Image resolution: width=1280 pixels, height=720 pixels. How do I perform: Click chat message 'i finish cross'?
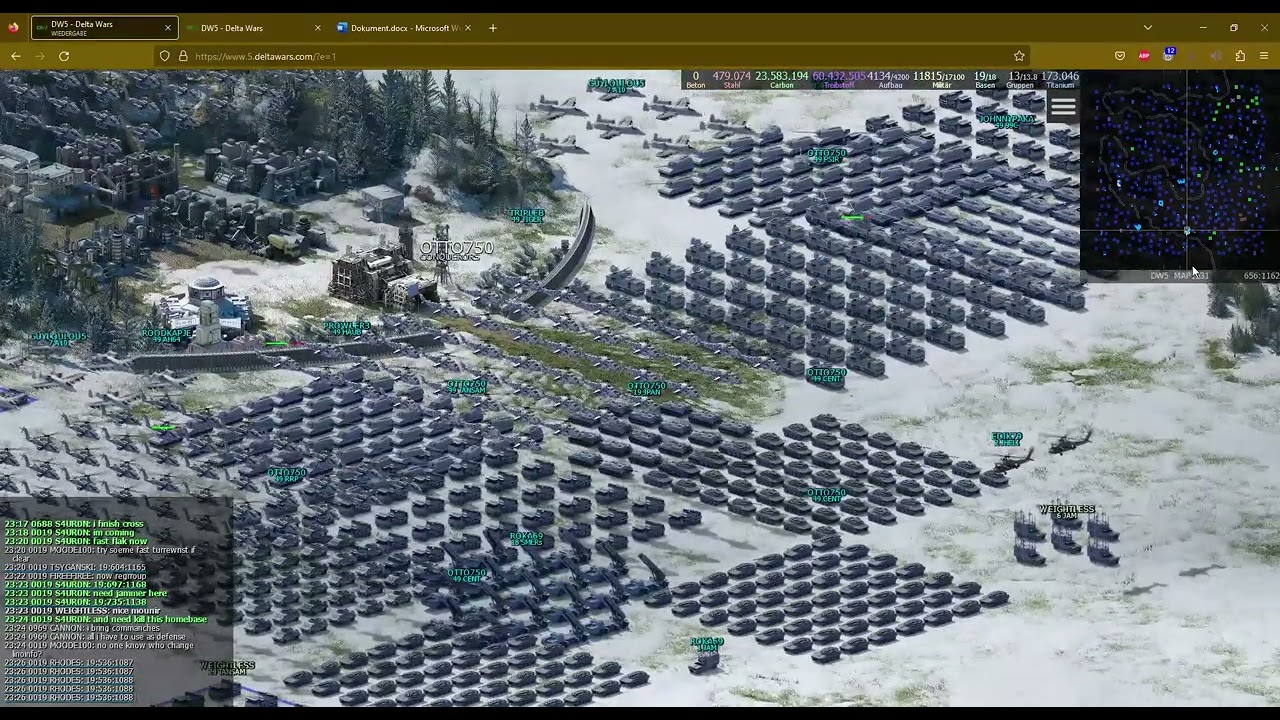pos(119,524)
